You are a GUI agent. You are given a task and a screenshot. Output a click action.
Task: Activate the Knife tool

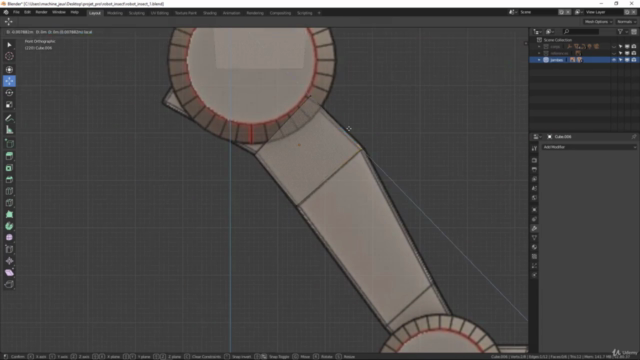(x=9, y=203)
